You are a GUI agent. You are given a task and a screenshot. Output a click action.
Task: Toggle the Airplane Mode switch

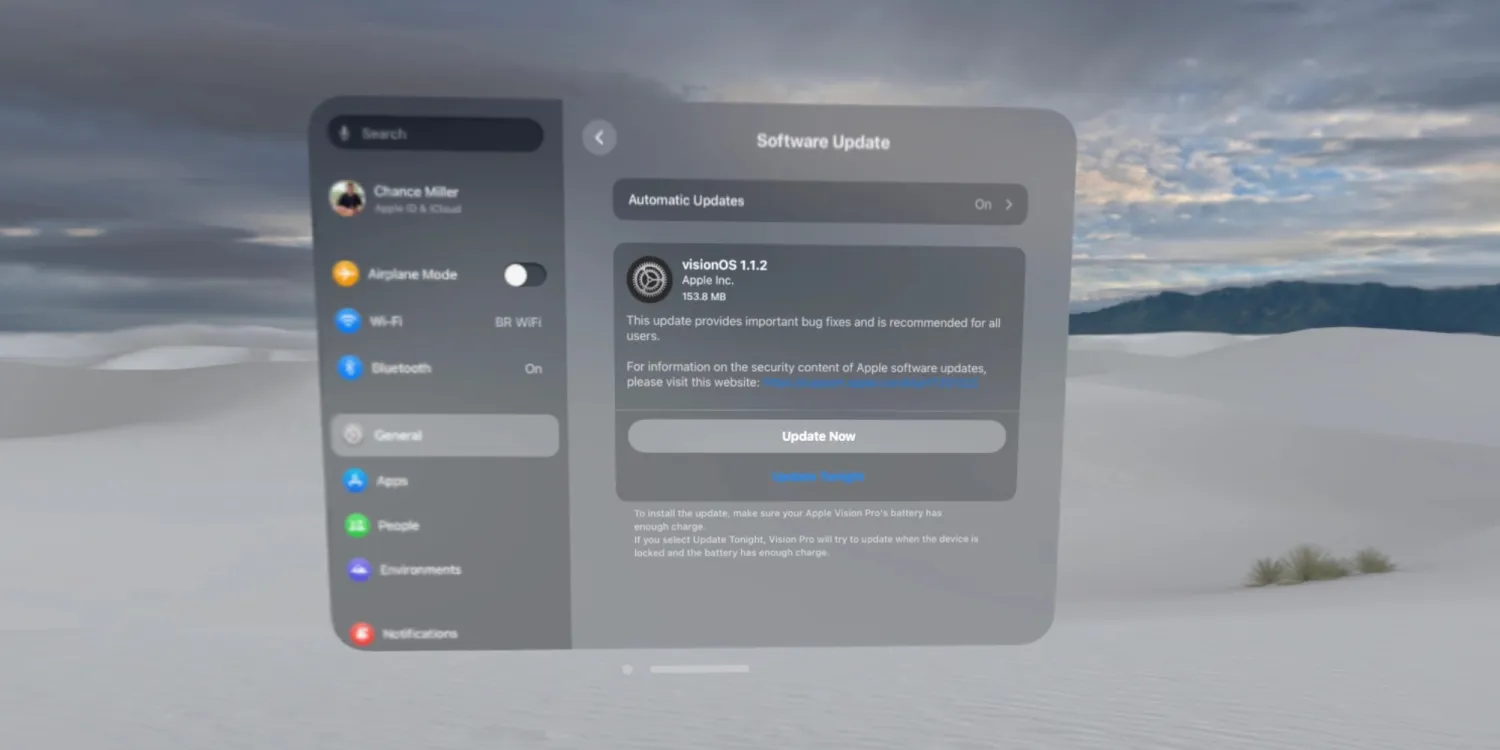click(525, 275)
